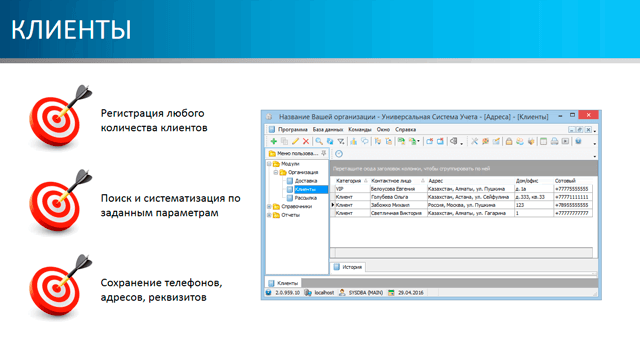Click the red X Delete icon
Viewport: 640px width, 360px height.
click(x=306, y=141)
